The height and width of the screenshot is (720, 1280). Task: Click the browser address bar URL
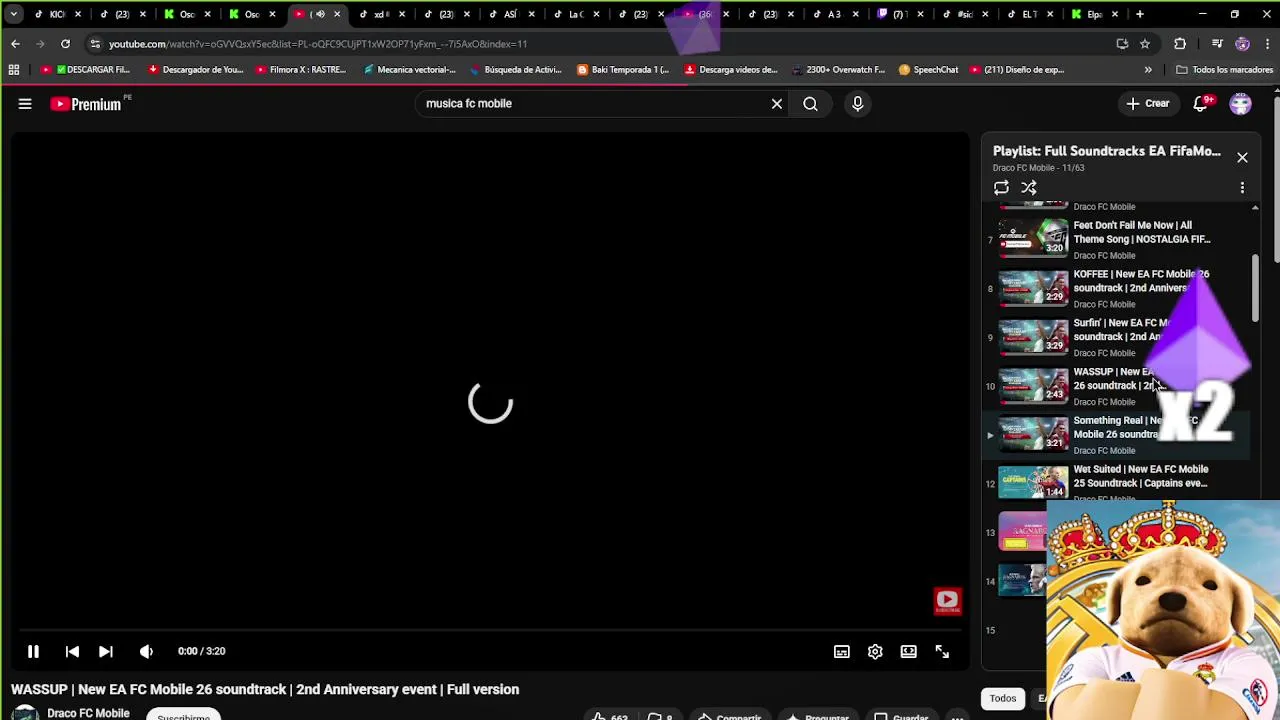pos(318,44)
